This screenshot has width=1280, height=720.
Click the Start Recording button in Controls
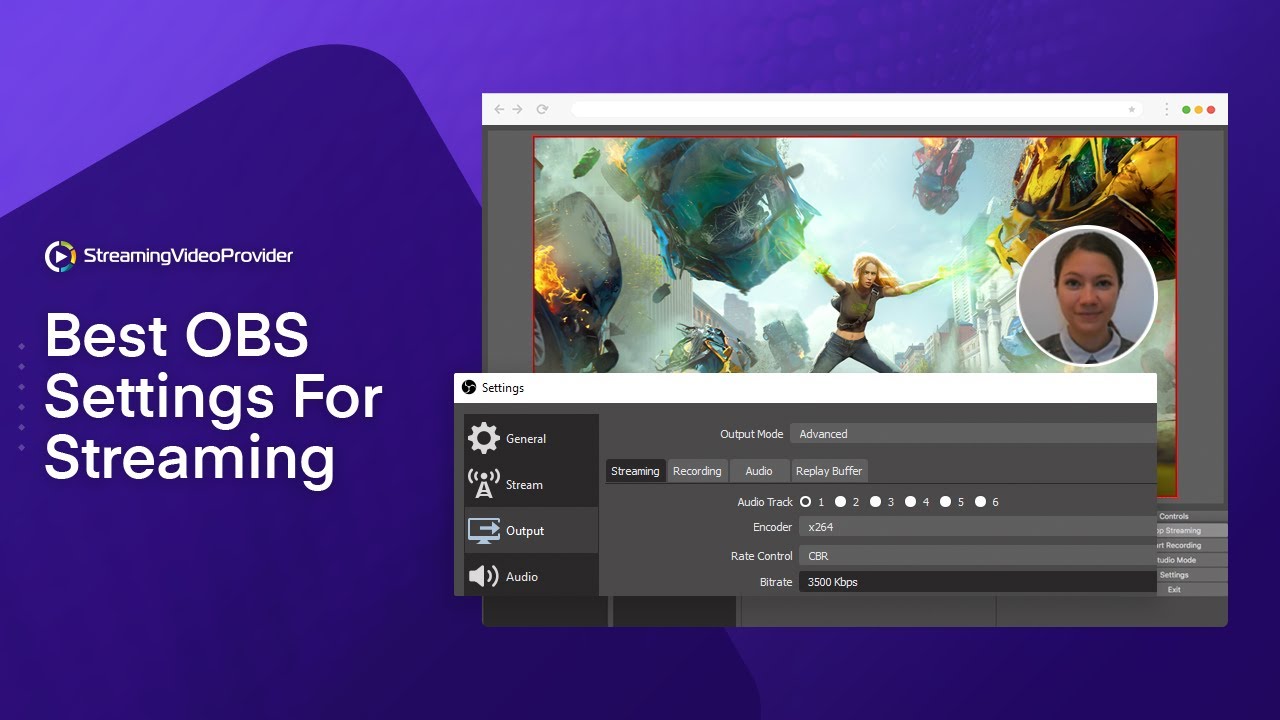1192,546
